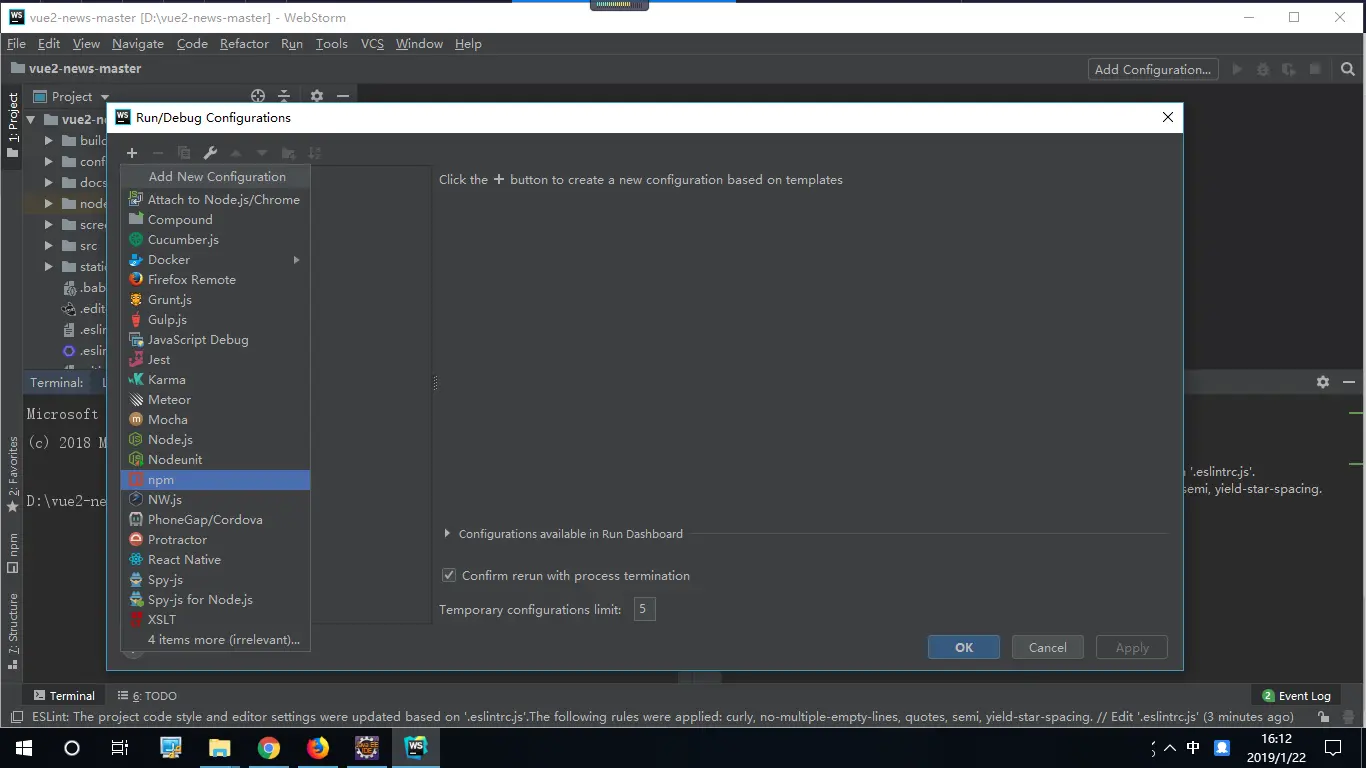The width and height of the screenshot is (1366, 768).
Task: Choose Grunt.js from the list
Action: tap(215, 299)
